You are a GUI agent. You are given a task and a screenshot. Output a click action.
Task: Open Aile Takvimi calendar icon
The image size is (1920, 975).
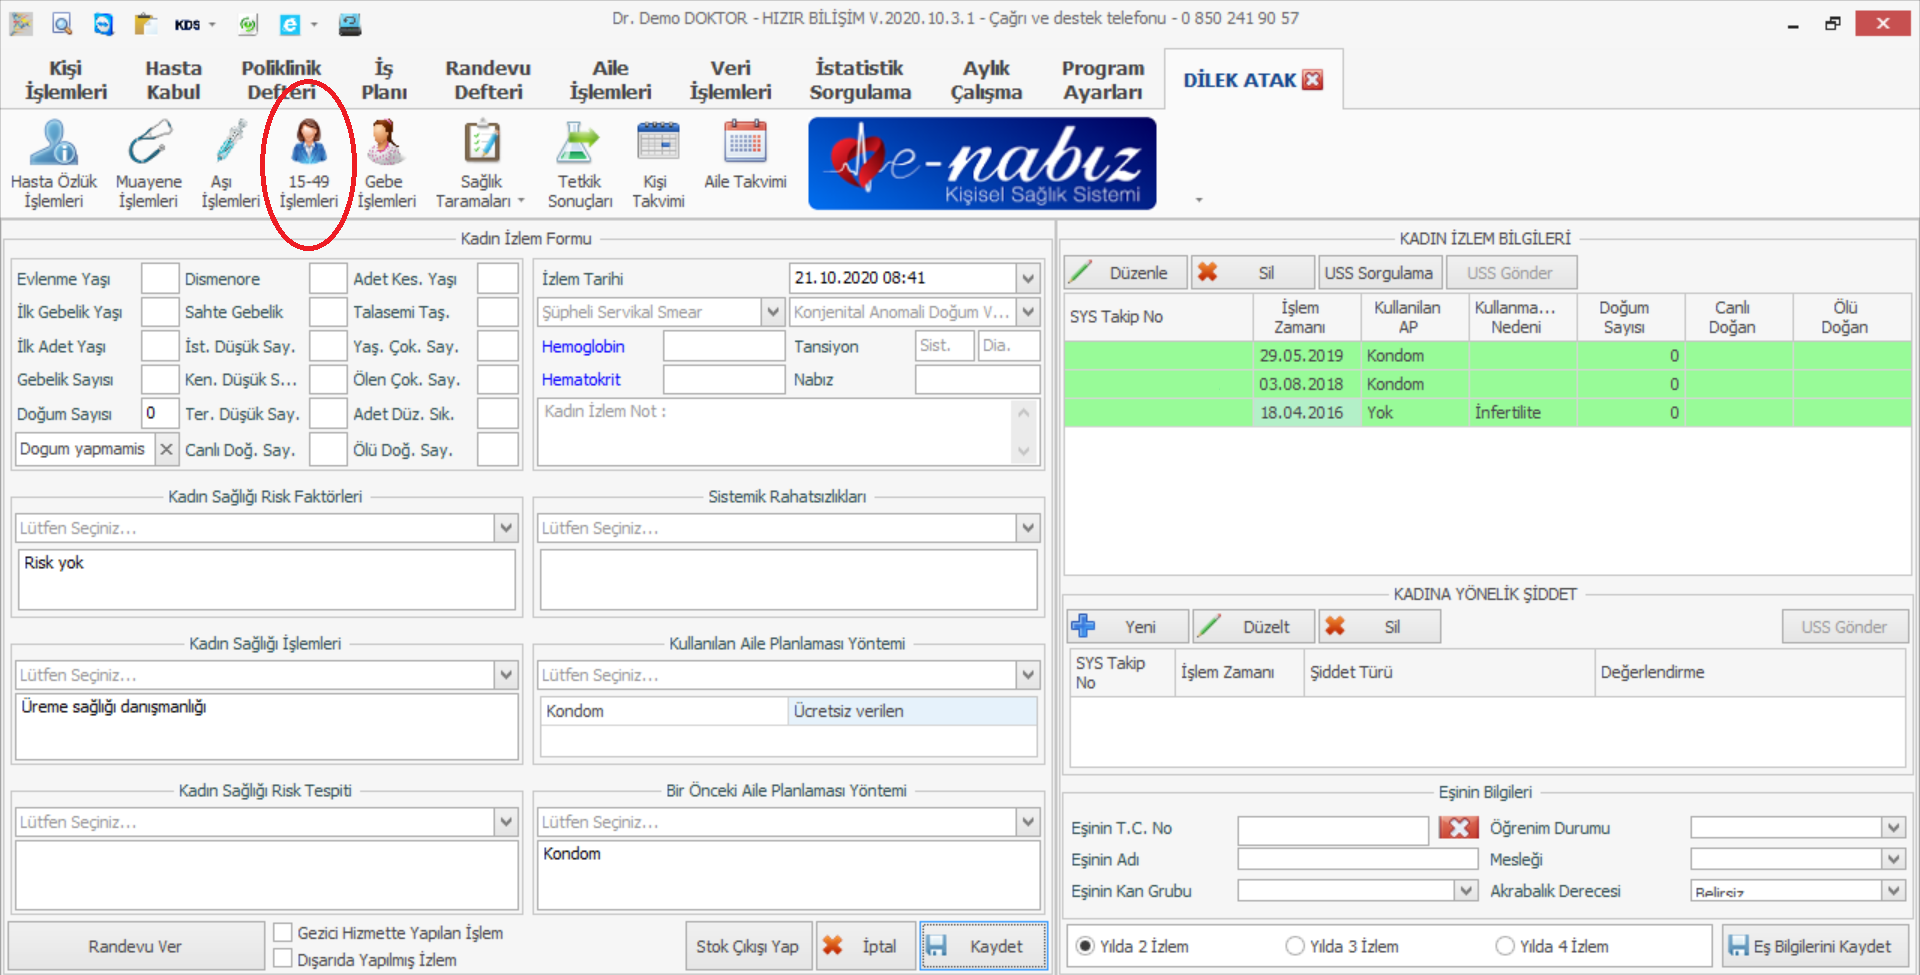point(745,144)
